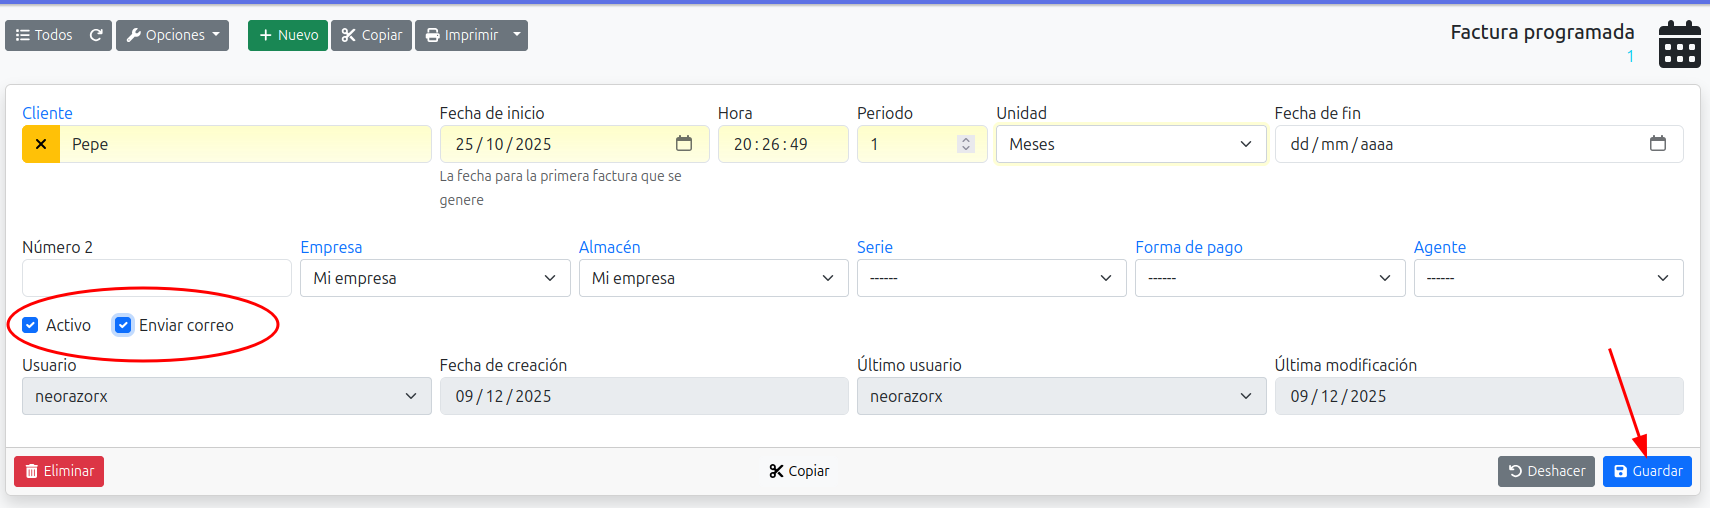Expand the Unidad dropdown showing Meses

(1130, 144)
